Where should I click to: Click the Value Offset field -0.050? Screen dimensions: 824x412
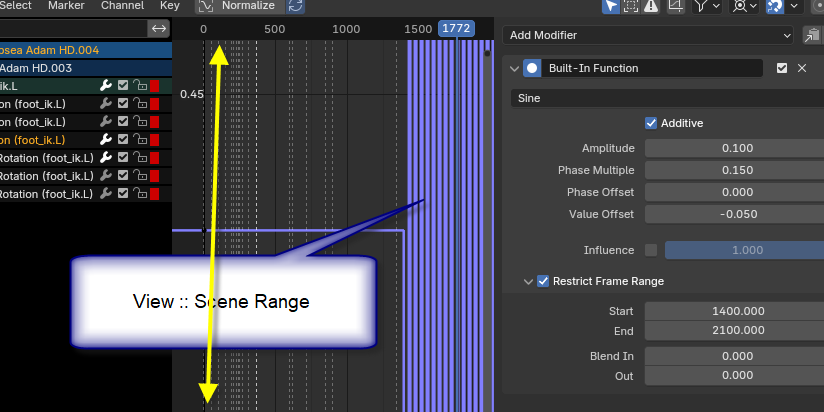(x=735, y=214)
